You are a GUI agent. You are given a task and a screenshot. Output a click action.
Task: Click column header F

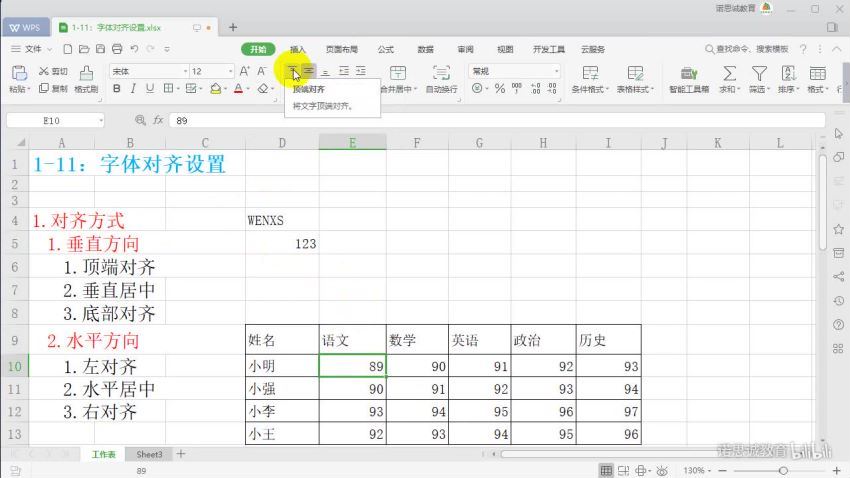click(x=417, y=143)
